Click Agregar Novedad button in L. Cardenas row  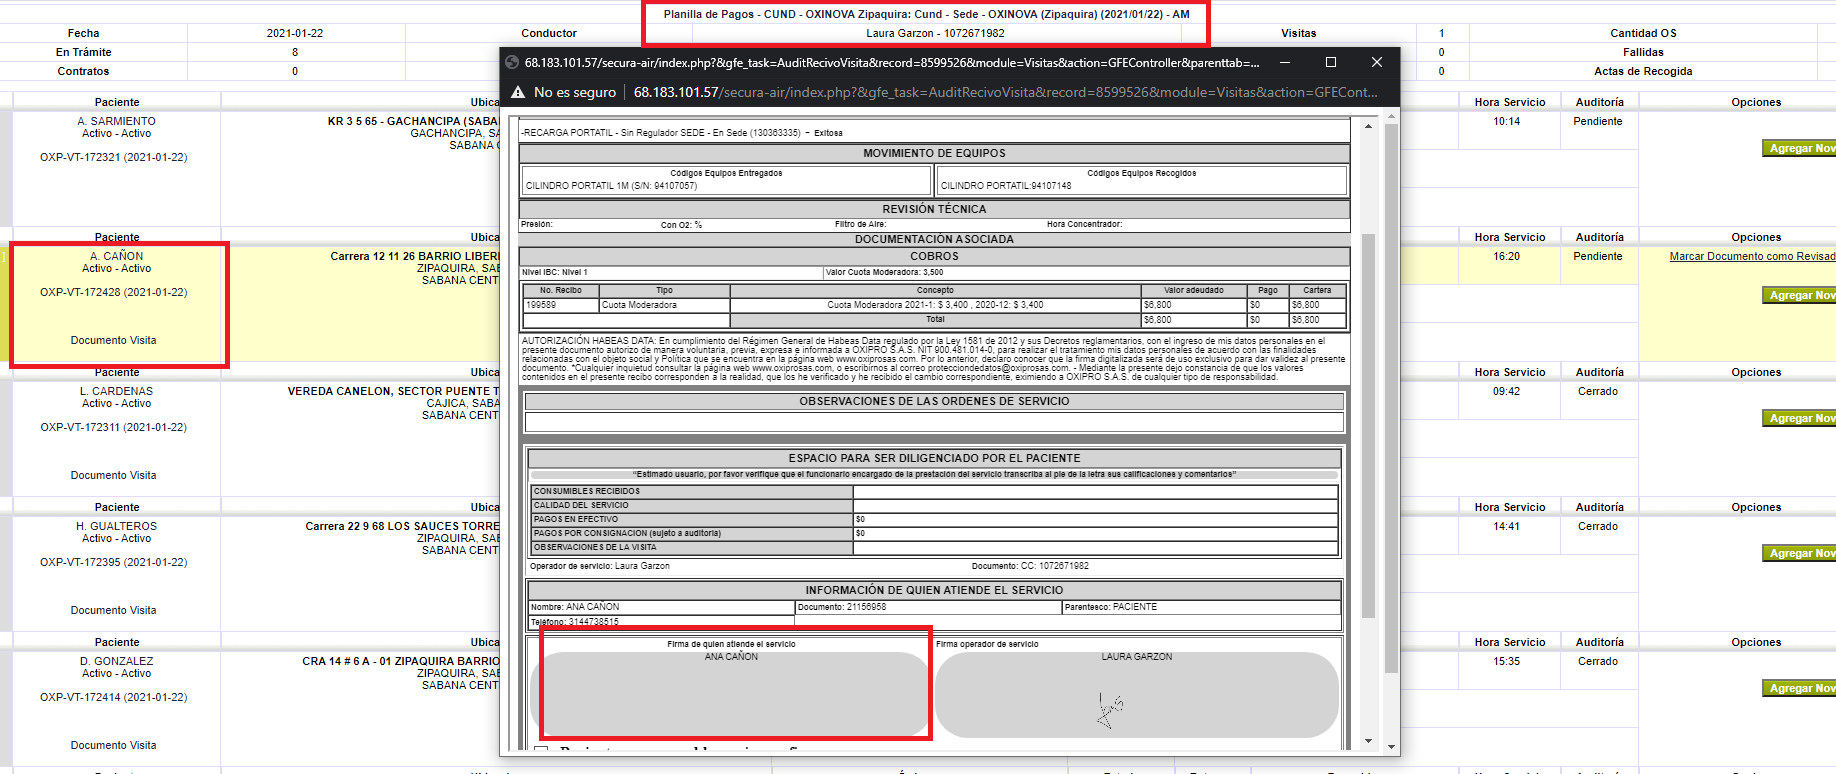pyautogui.click(x=1799, y=418)
